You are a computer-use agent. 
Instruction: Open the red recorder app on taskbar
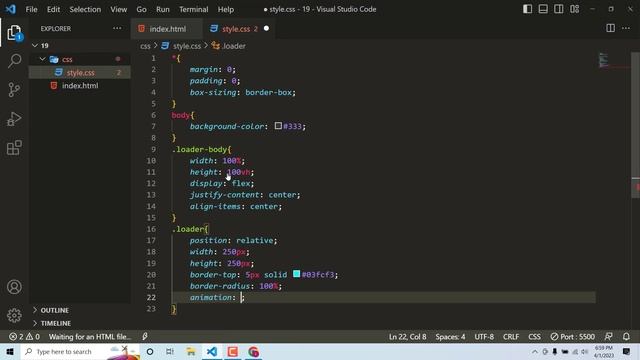(x=233, y=351)
